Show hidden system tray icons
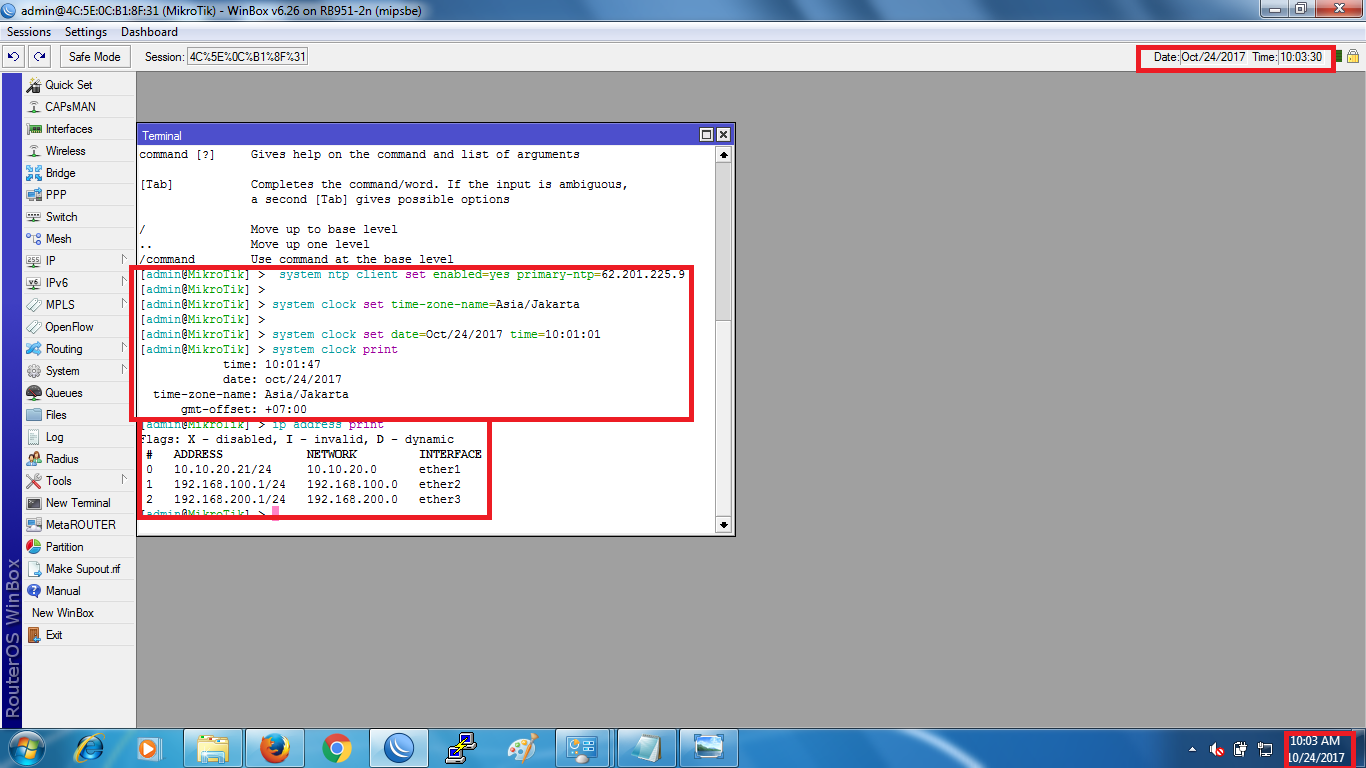Image resolution: width=1366 pixels, height=768 pixels. 1192,749
